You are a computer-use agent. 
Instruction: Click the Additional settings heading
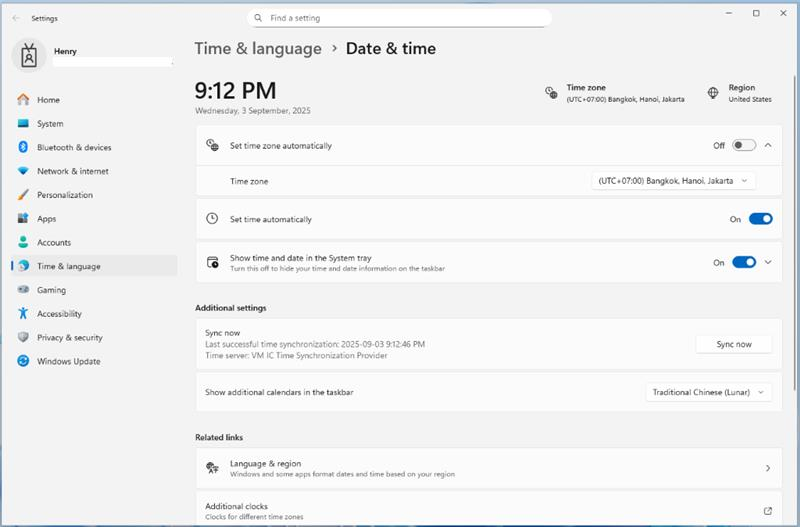[231, 308]
